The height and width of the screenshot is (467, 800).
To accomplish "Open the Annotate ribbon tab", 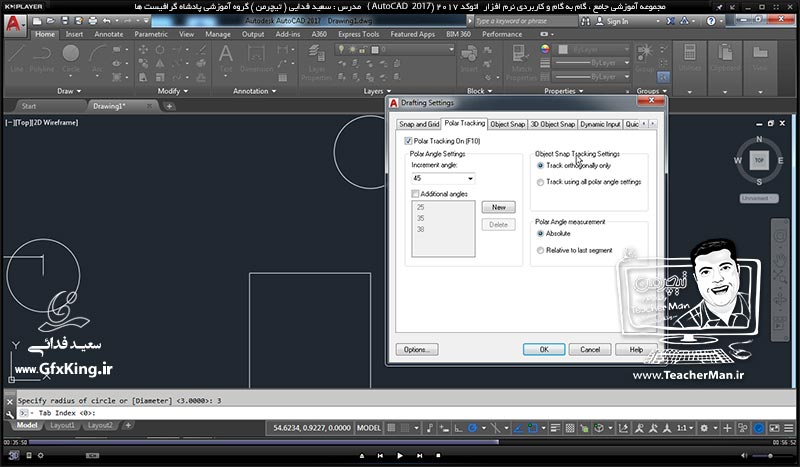I will pos(109,34).
